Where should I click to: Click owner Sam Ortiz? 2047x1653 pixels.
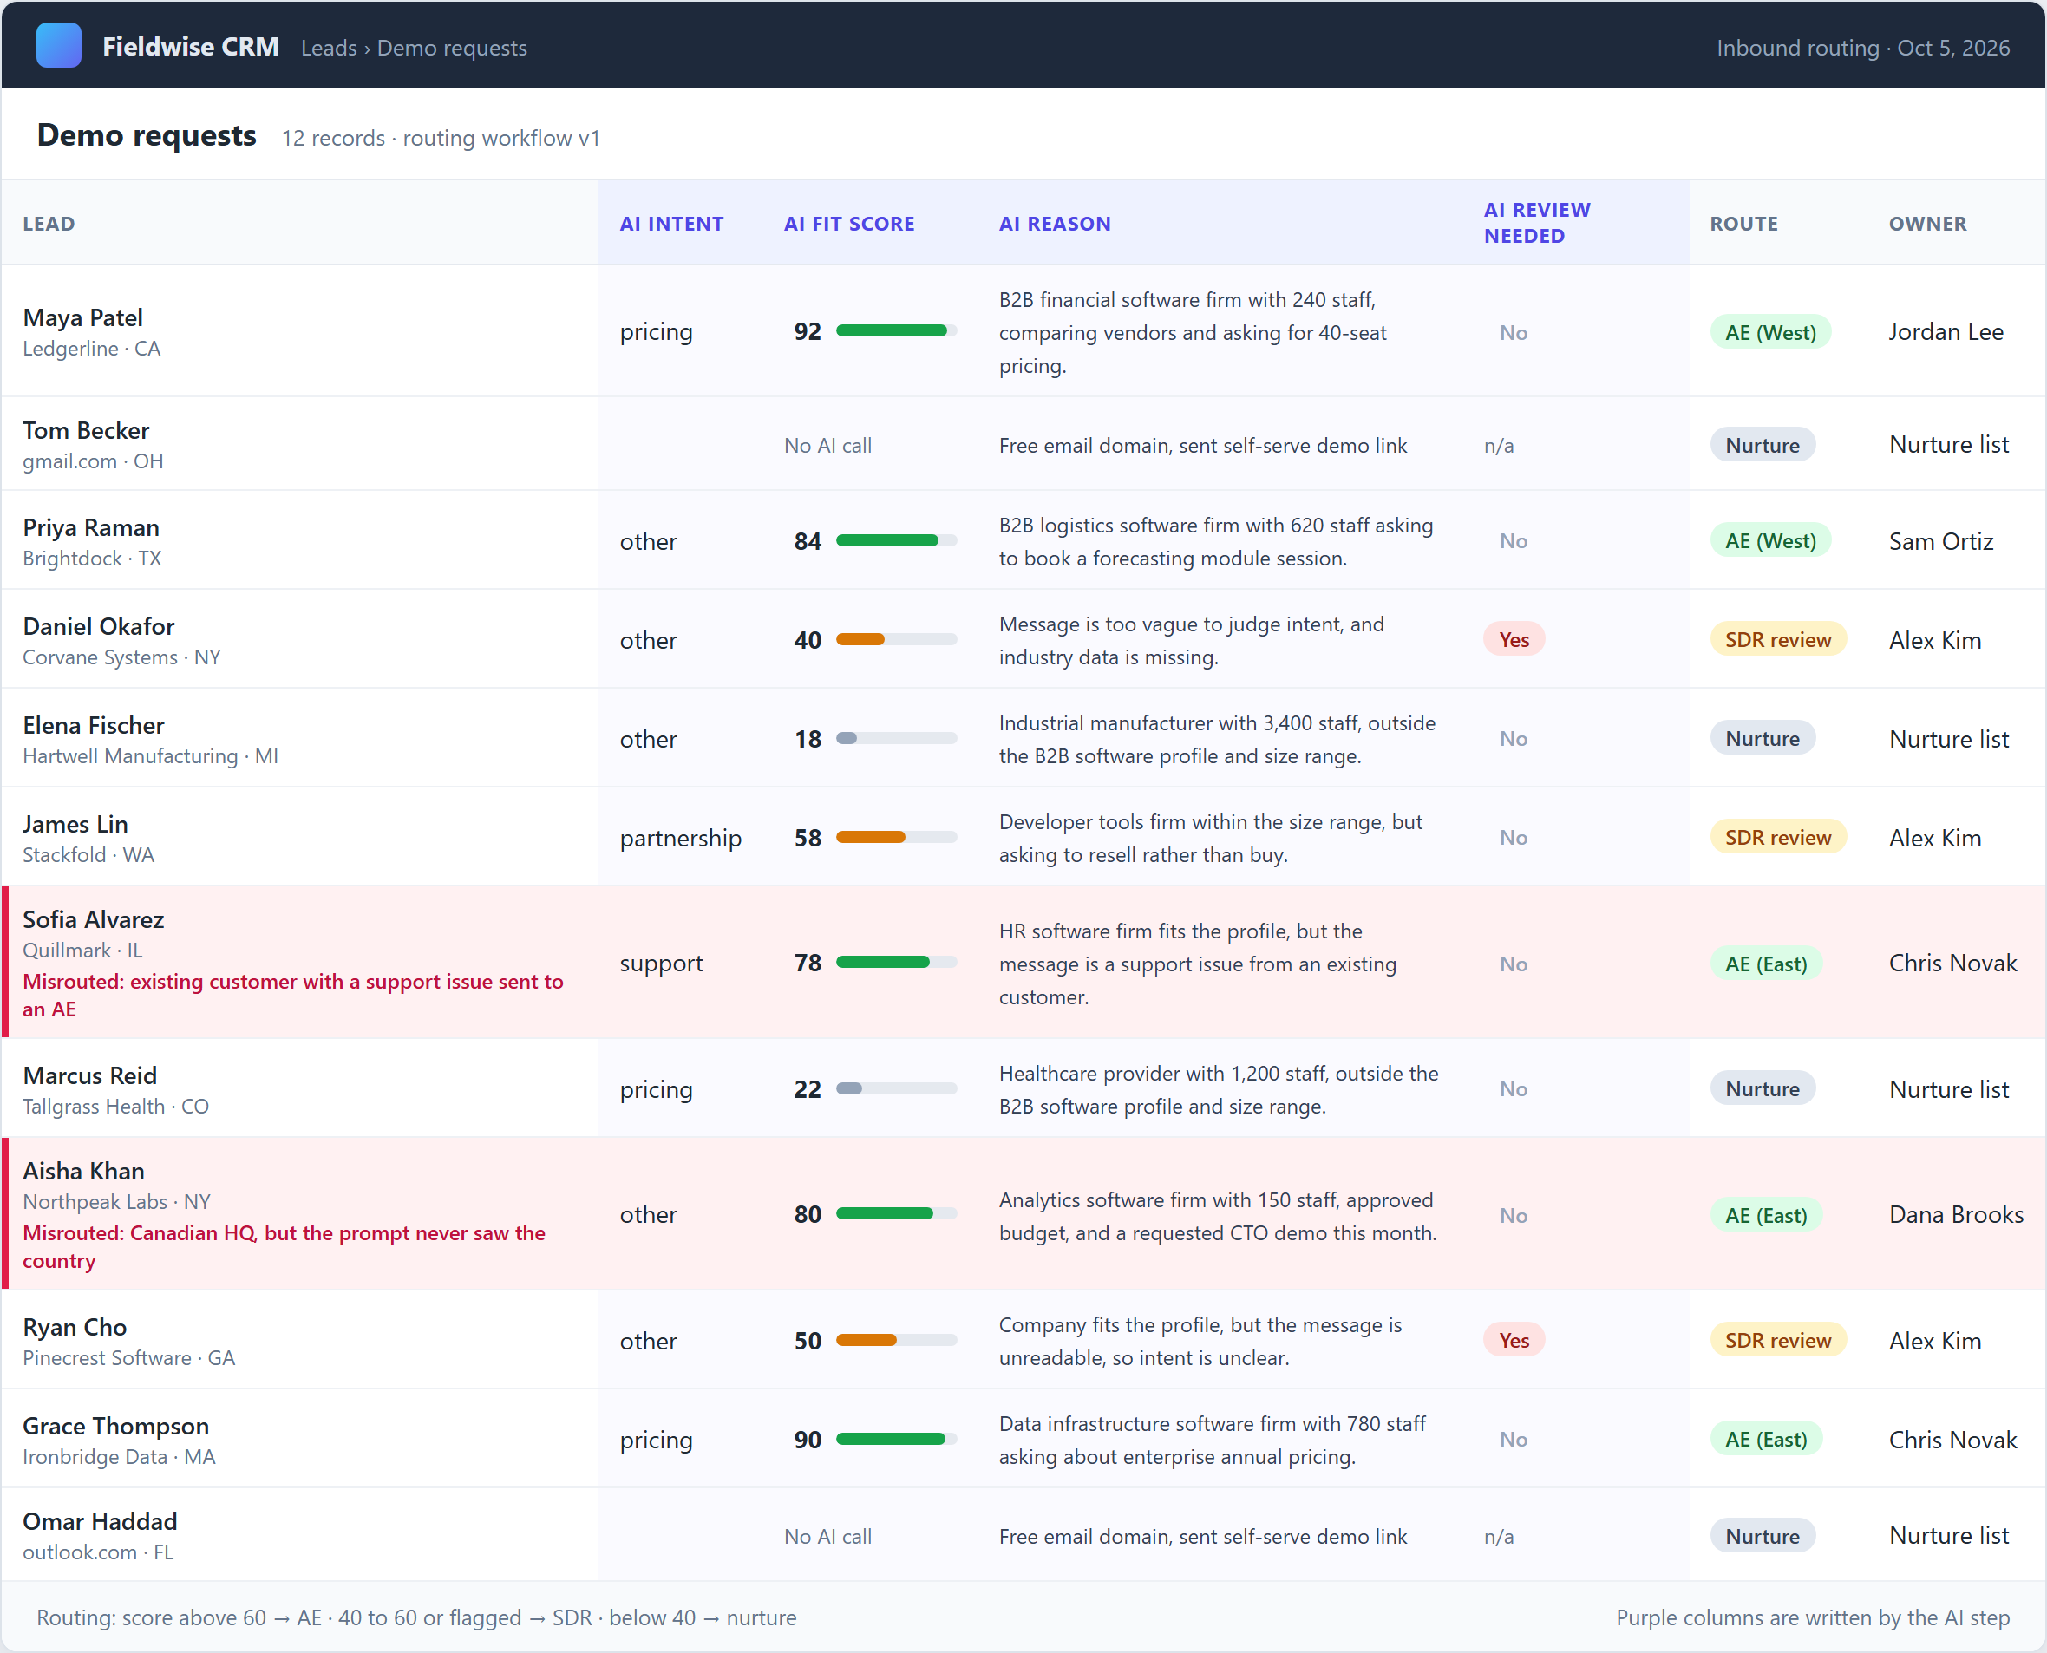point(1940,541)
